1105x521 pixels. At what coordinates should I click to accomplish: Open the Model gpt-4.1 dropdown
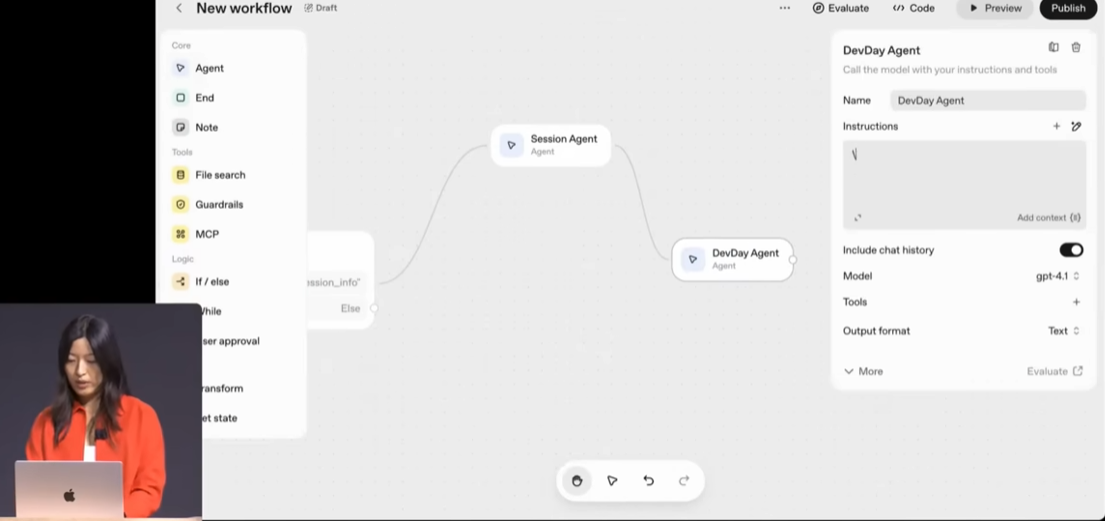point(1057,276)
